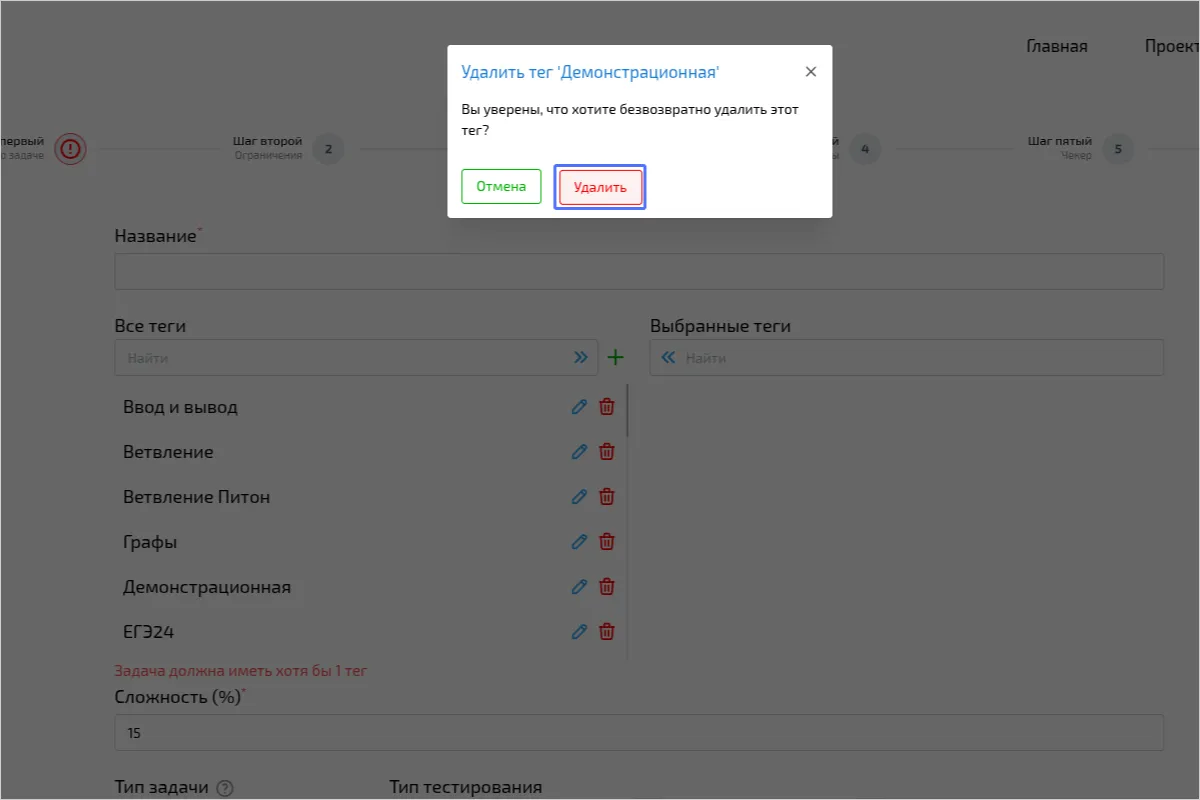Image resolution: width=1200 pixels, height=800 pixels.
Task: Edit the 'ЕГЭ24' tag with pencil icon
Action: tap(579, 631)
